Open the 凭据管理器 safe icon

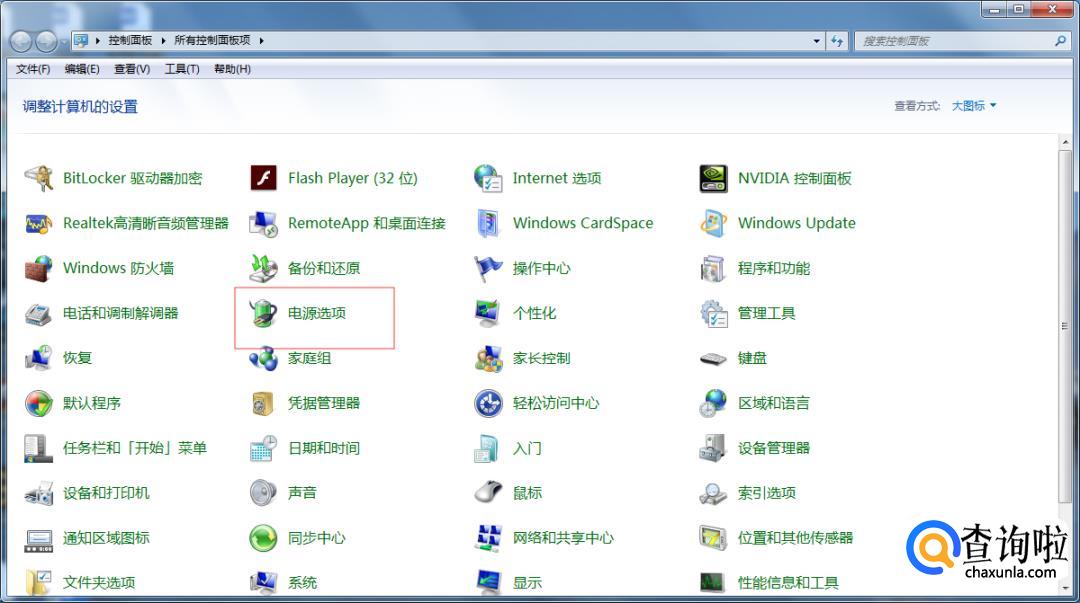click(263, 403)
